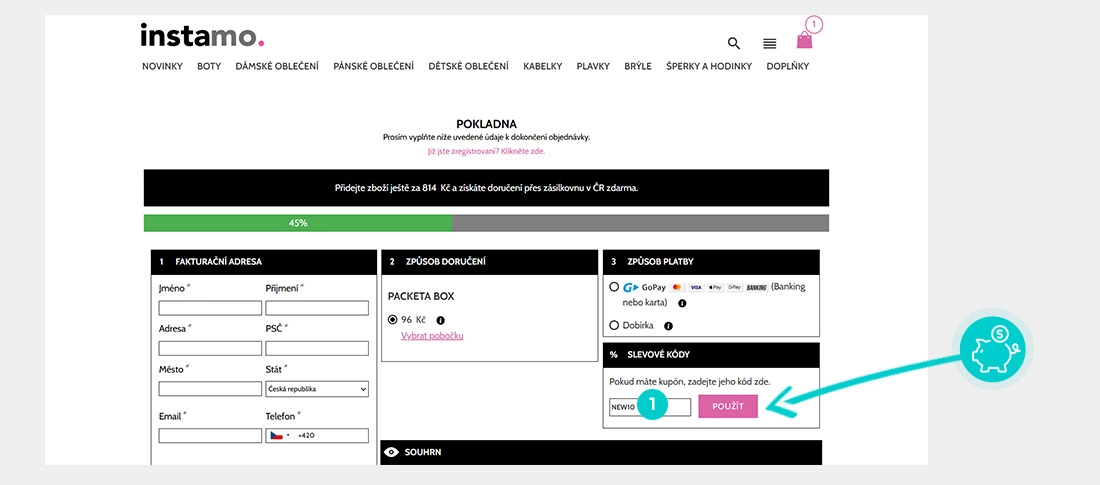Click the POKLADNA heading
This screenshot has width=1100, height=485.
[486, 124]
